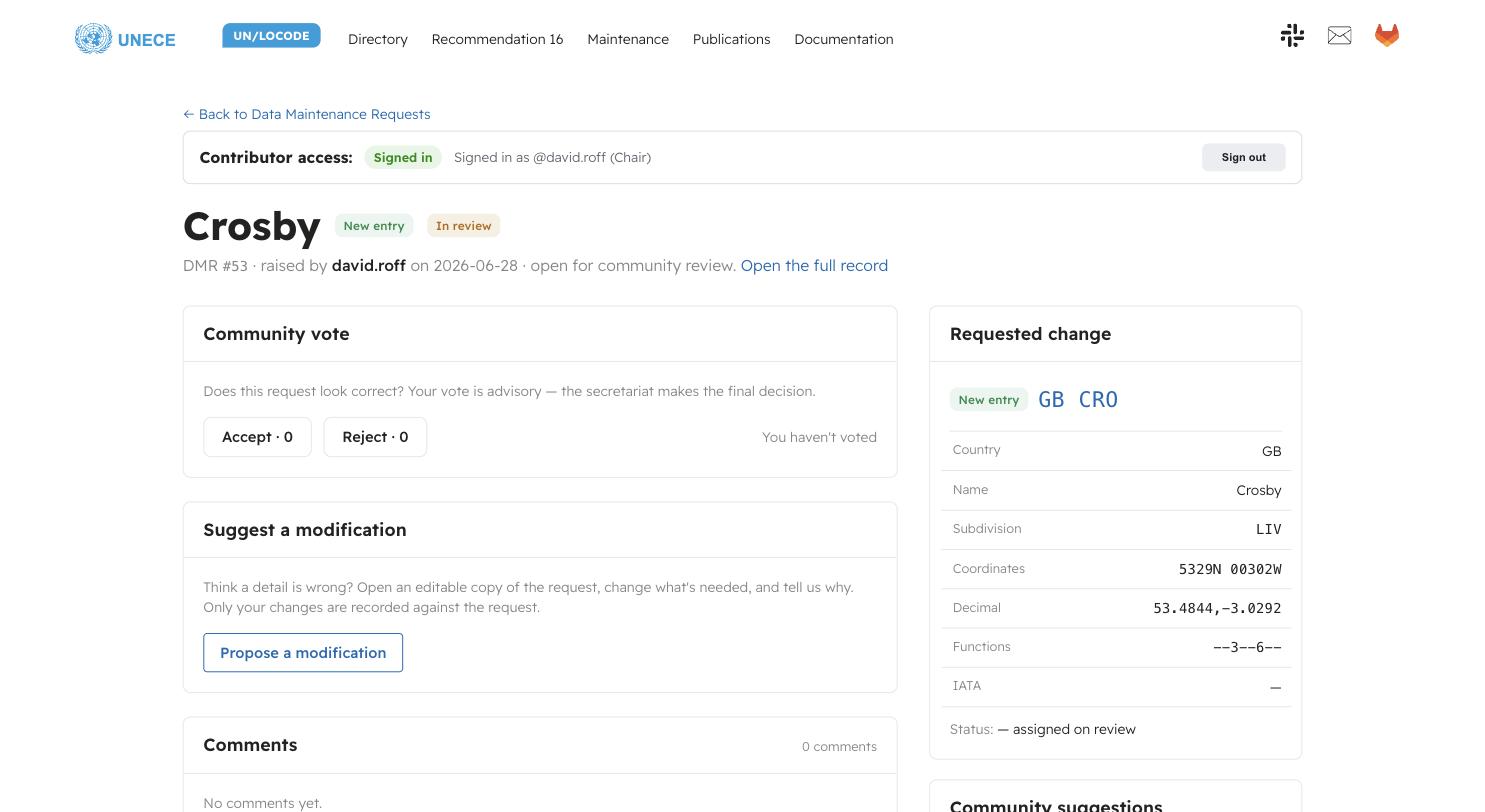Click the Comments section heading
Image resolution: width=1485 pixels, height=812 pixels.
tap(250, 745)
